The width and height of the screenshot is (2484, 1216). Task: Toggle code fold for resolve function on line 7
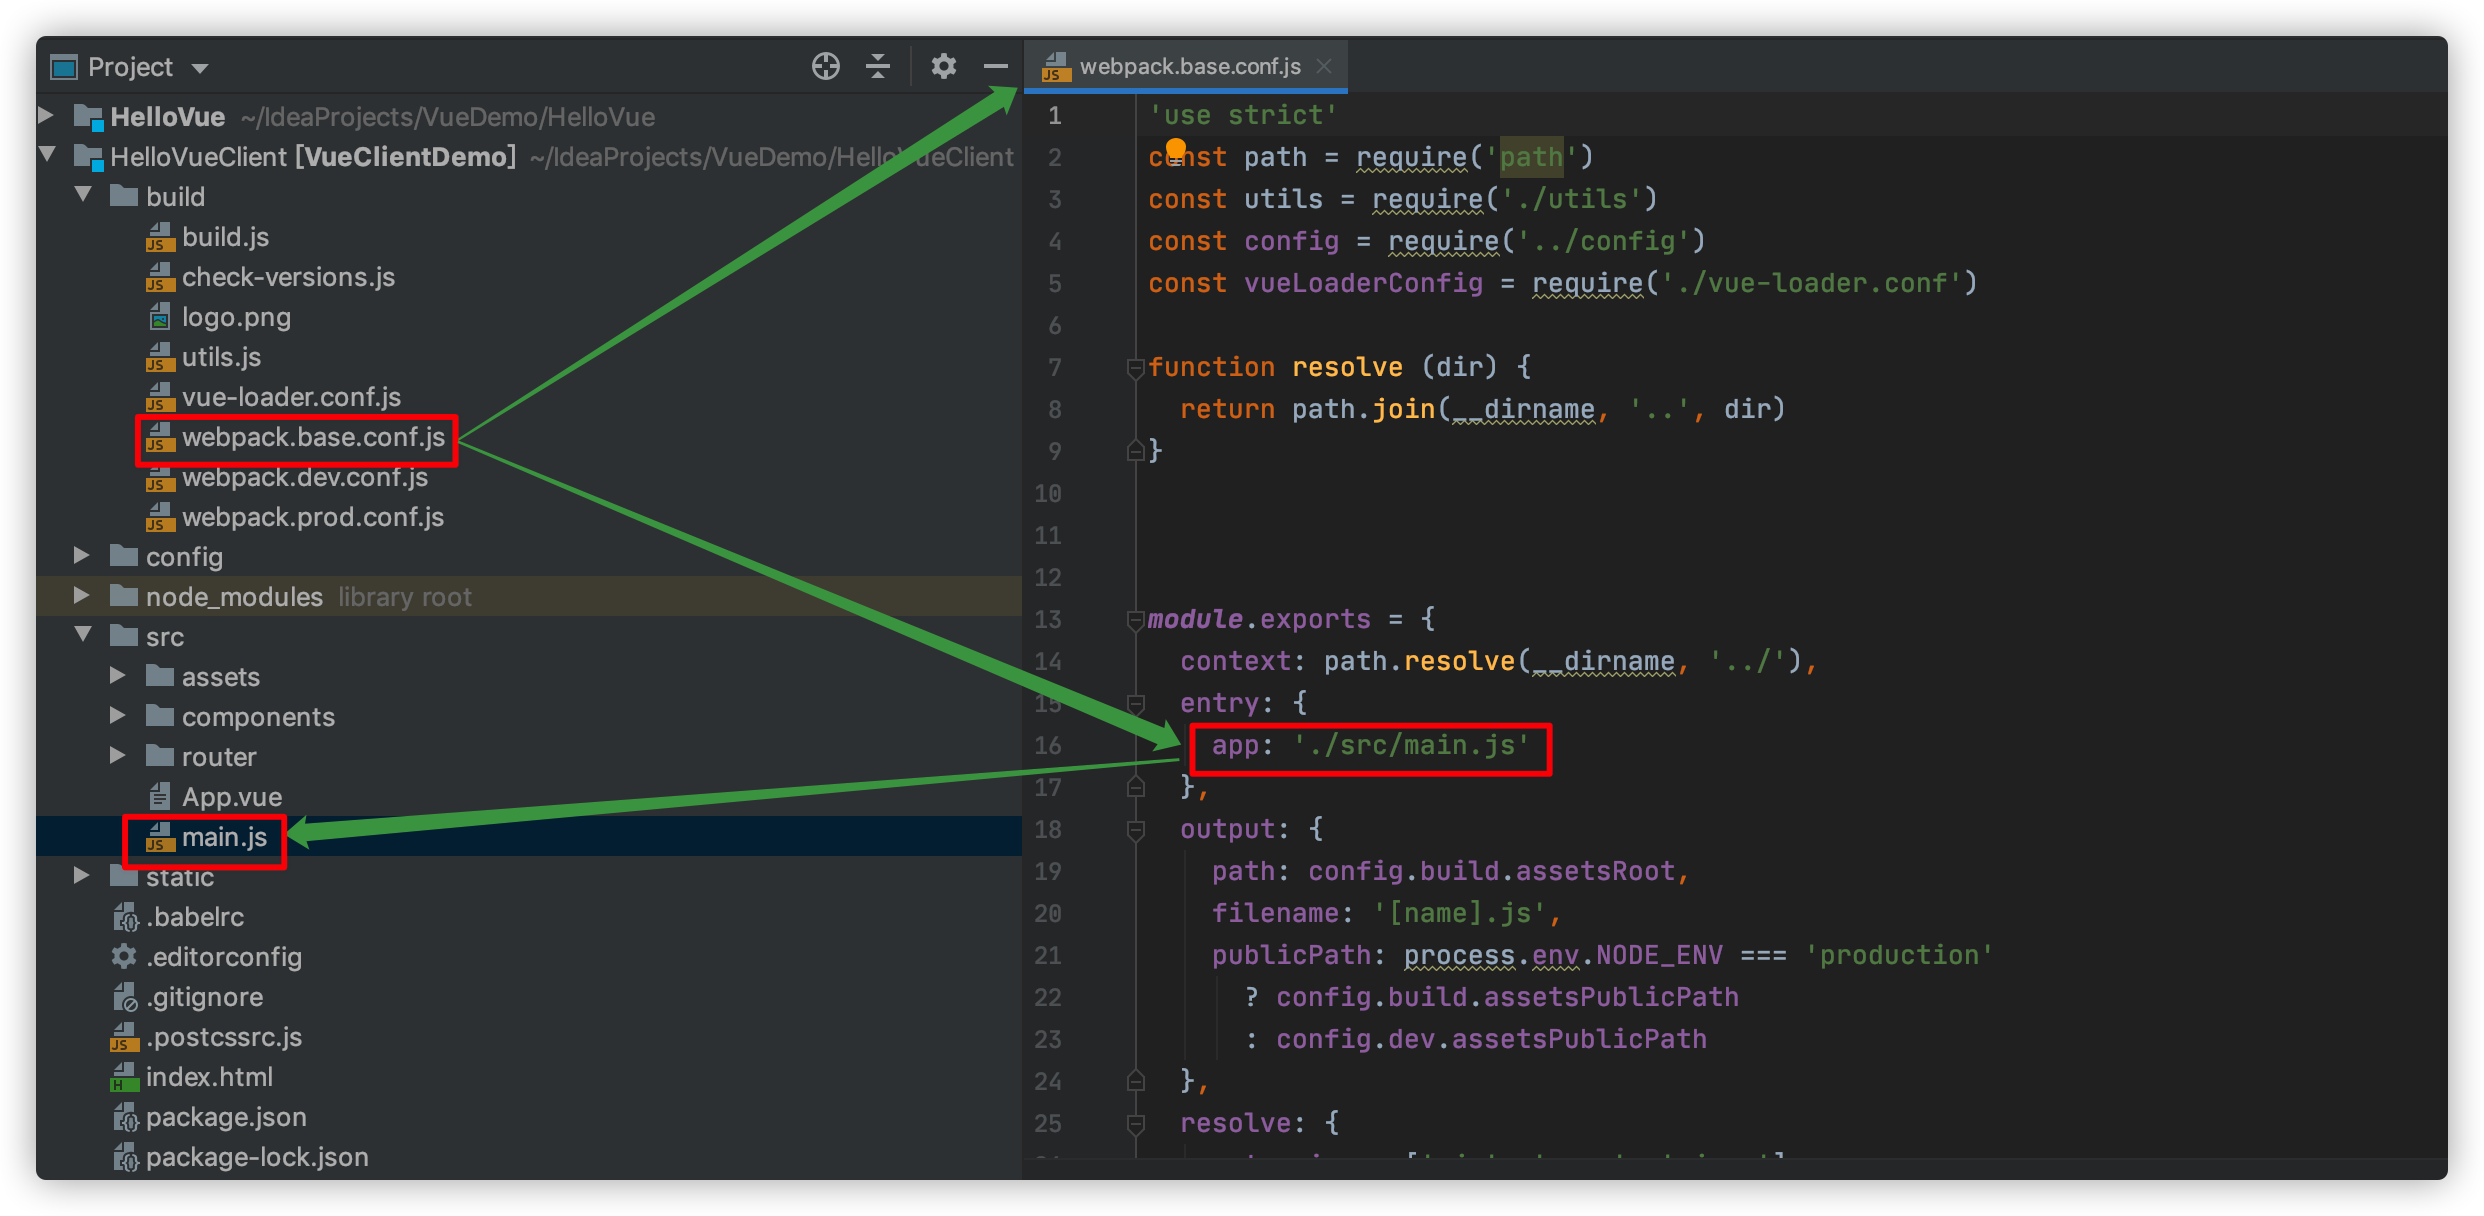(1135, 368)
